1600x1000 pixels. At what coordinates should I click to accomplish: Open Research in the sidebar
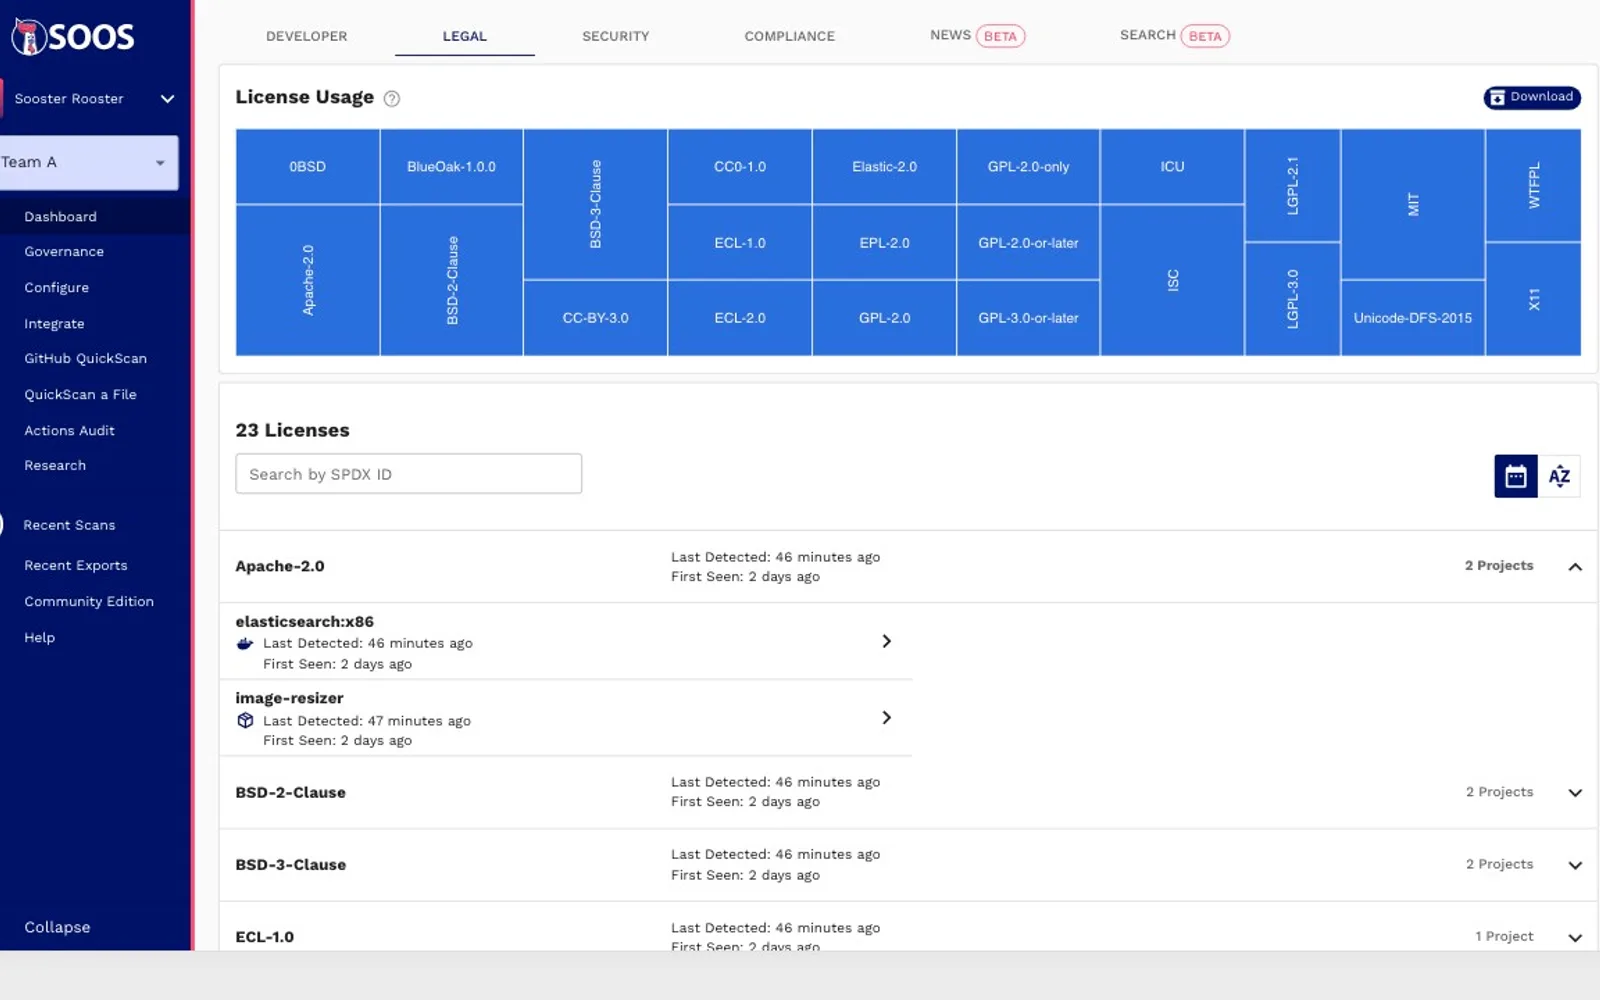point(55,466)
